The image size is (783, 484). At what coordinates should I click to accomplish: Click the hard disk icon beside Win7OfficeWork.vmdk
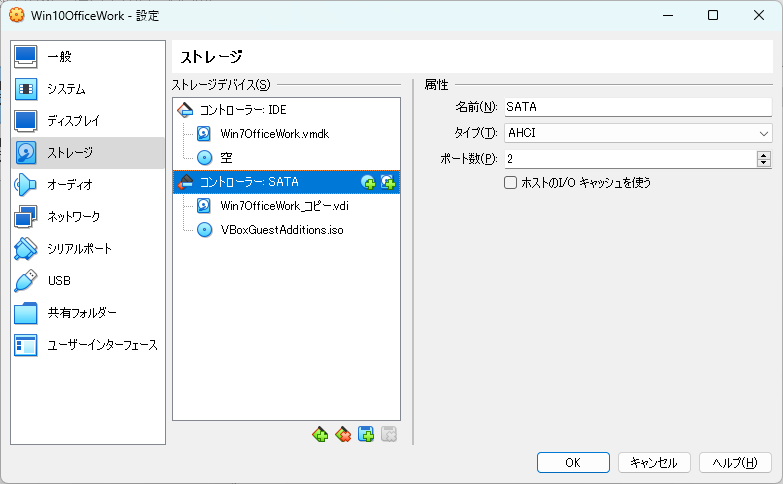click(204, 134)
